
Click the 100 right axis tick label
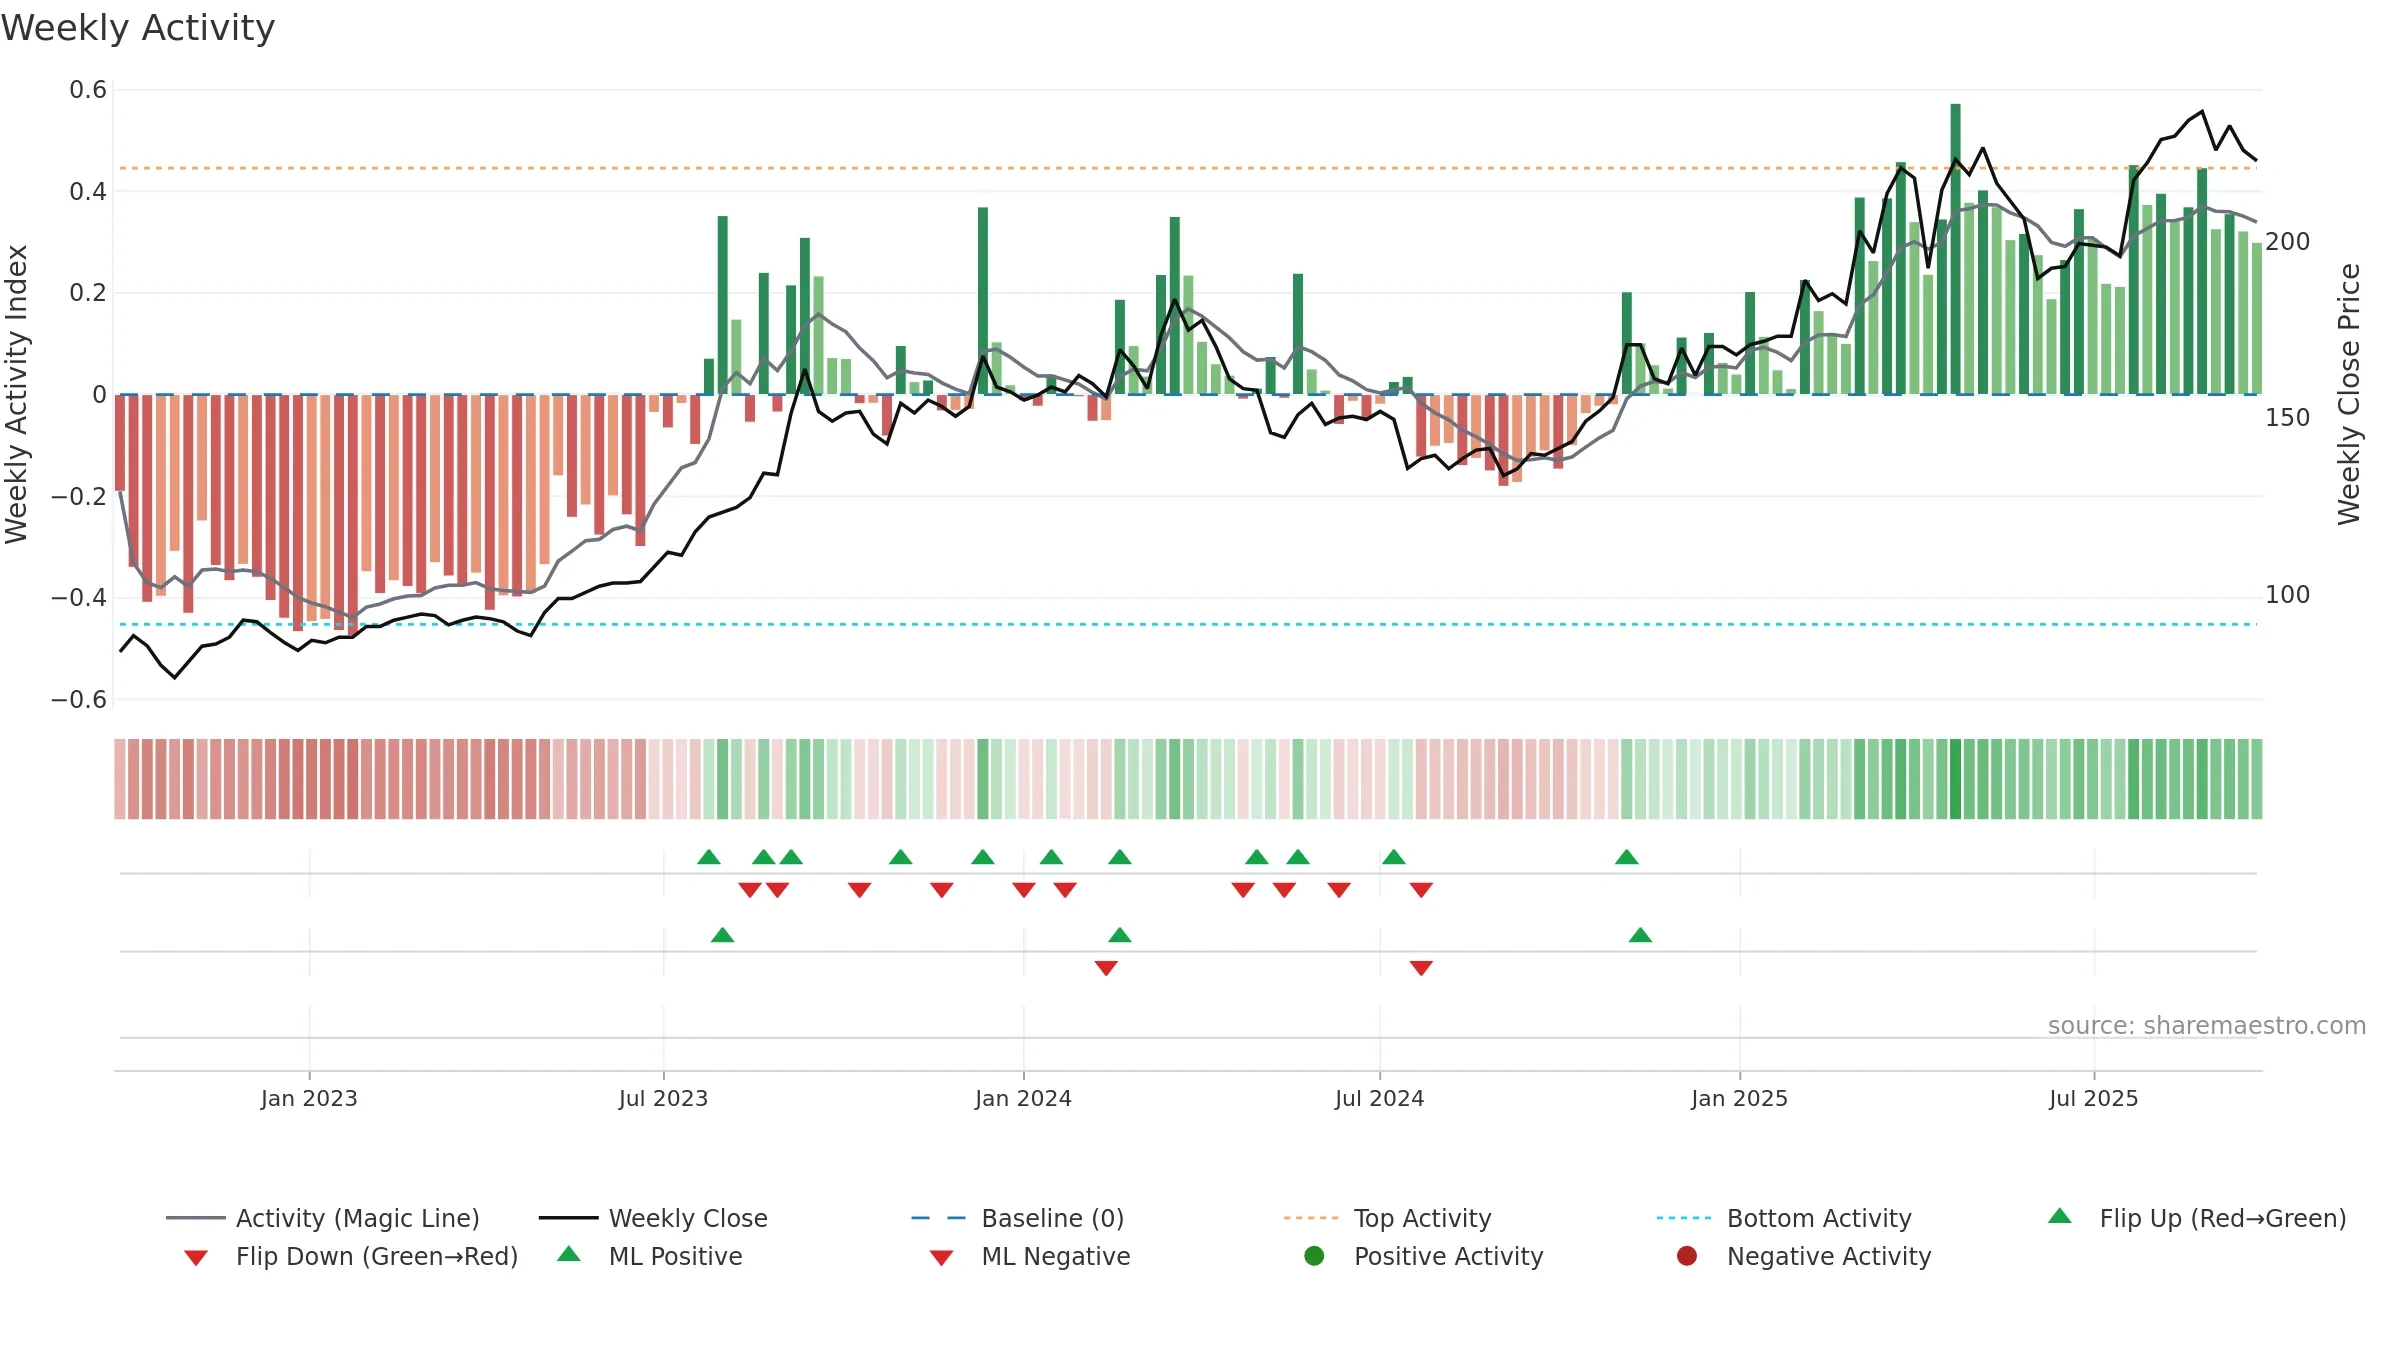click(2288, 595)
